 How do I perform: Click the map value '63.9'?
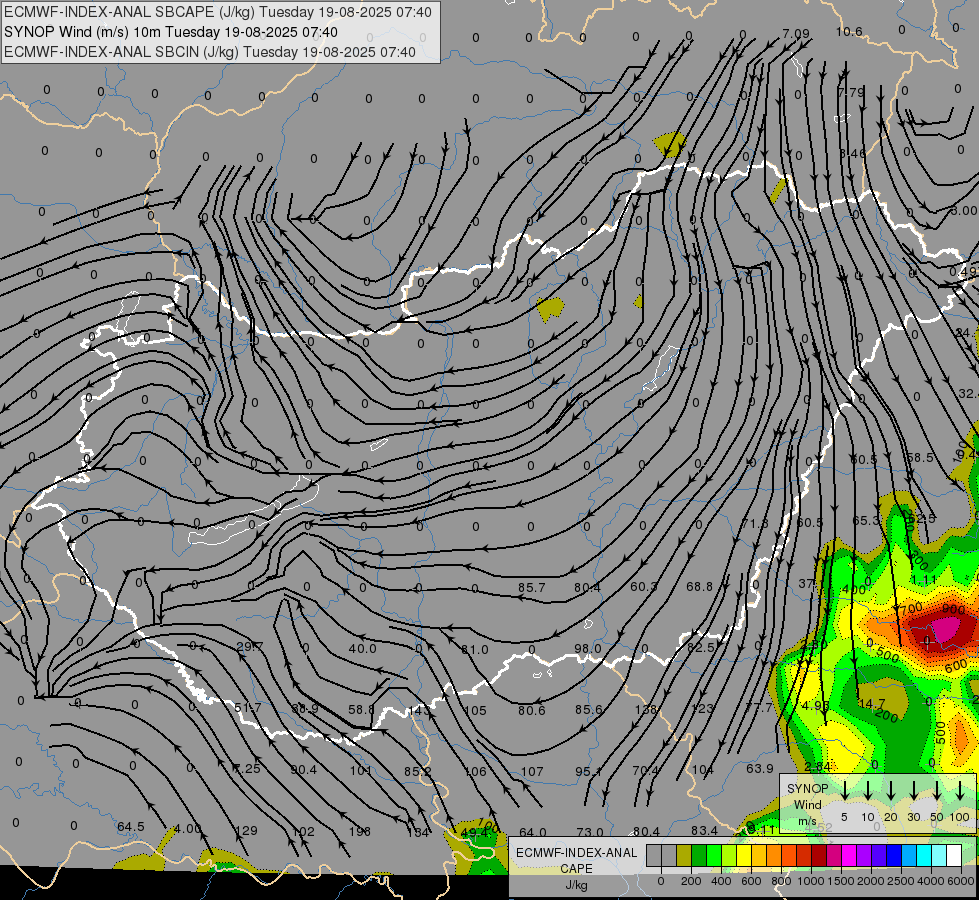pos(760,768)
